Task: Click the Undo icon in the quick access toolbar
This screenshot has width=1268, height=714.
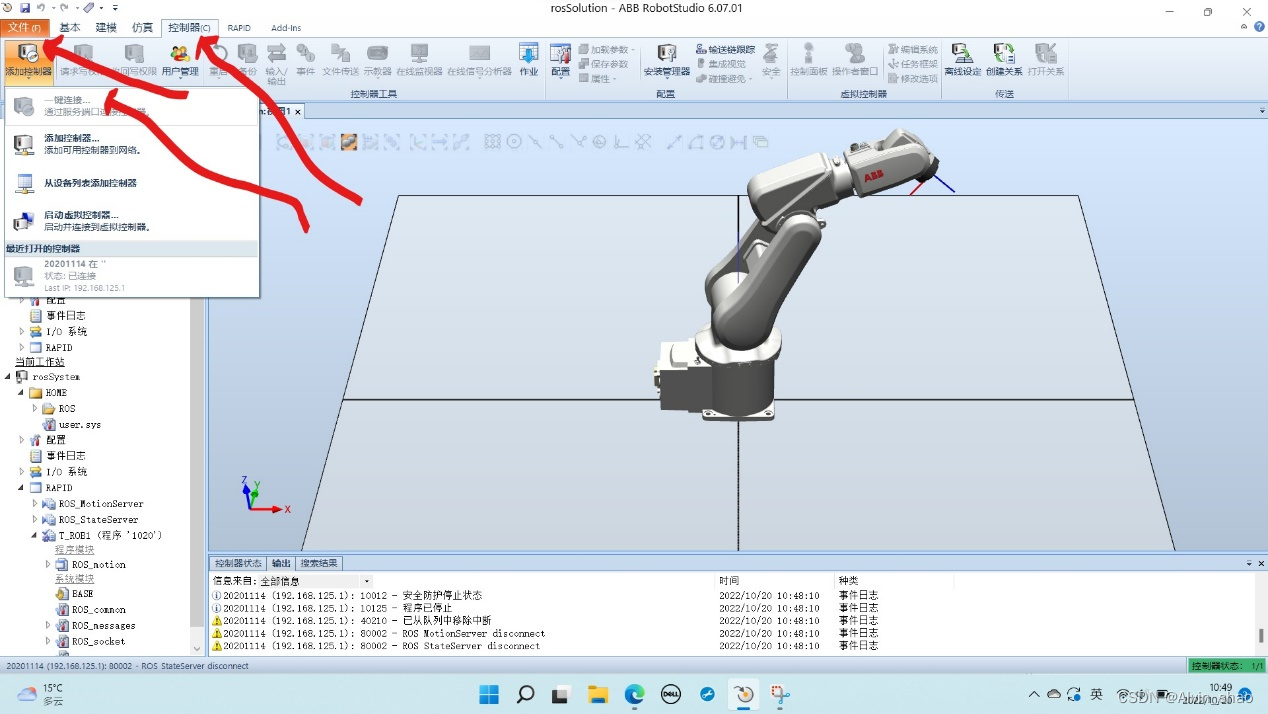Action: (x=40, y=7)
